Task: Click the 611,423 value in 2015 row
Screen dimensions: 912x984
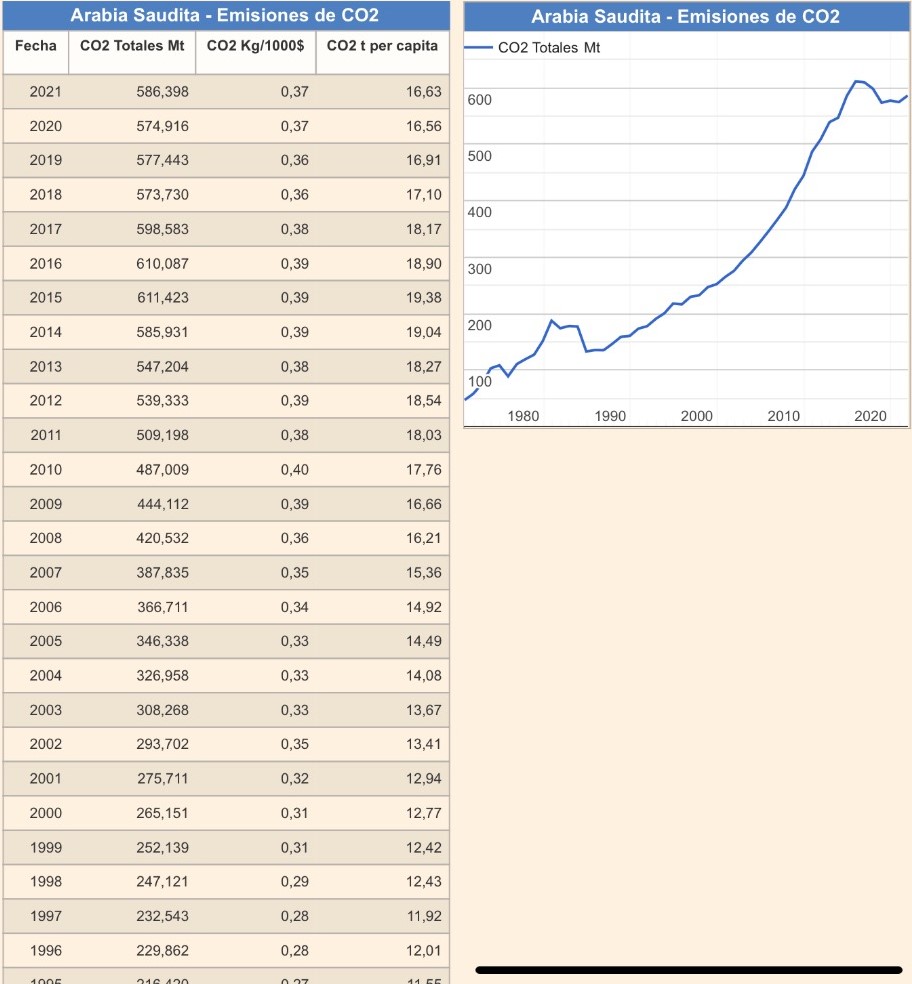Action: click(x=162, y=298)
